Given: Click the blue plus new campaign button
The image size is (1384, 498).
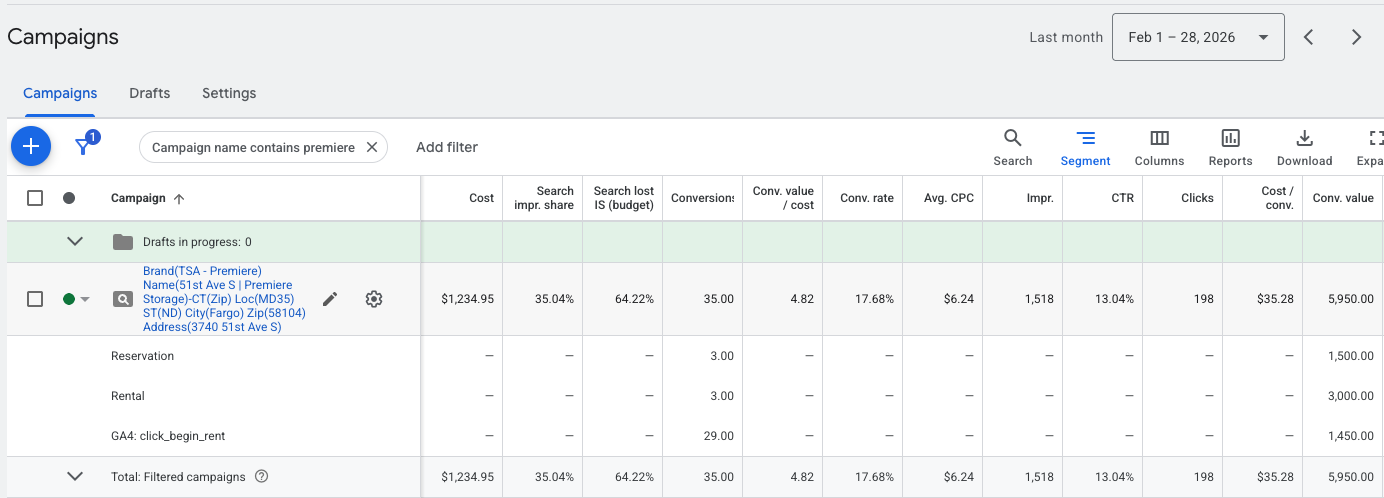Looking at the screenshot, I should tap(31, 147).
